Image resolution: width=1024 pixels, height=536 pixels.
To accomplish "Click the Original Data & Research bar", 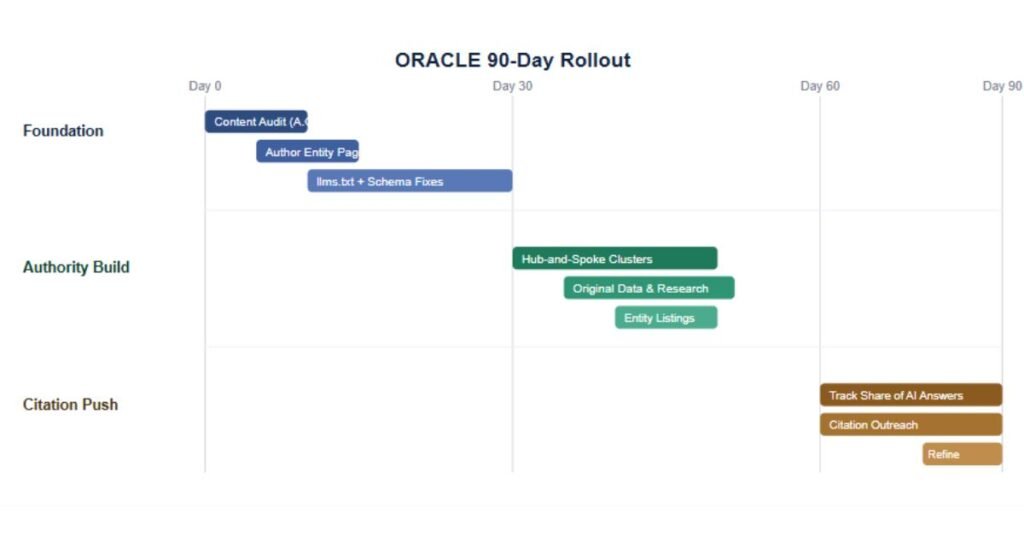I will tap(649, 288).
